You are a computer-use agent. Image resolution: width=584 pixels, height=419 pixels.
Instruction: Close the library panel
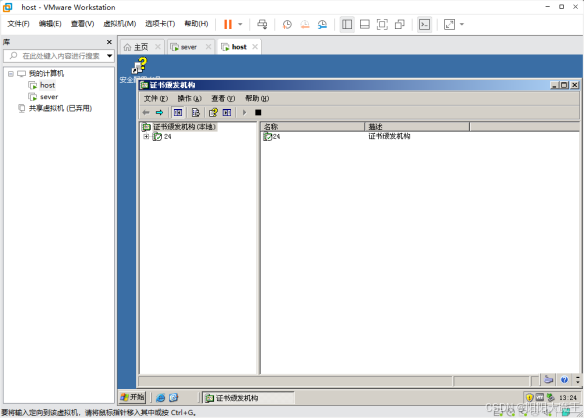coord(109,42)
